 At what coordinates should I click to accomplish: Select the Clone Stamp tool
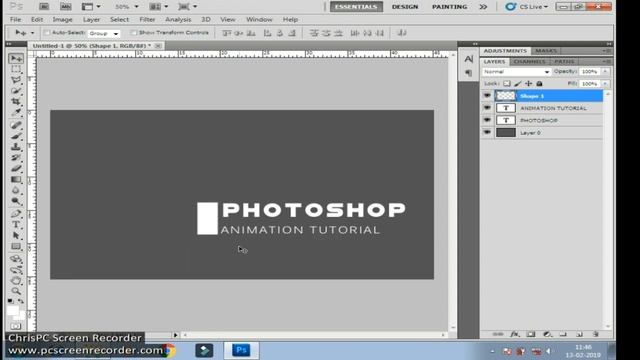coord(16,147)
